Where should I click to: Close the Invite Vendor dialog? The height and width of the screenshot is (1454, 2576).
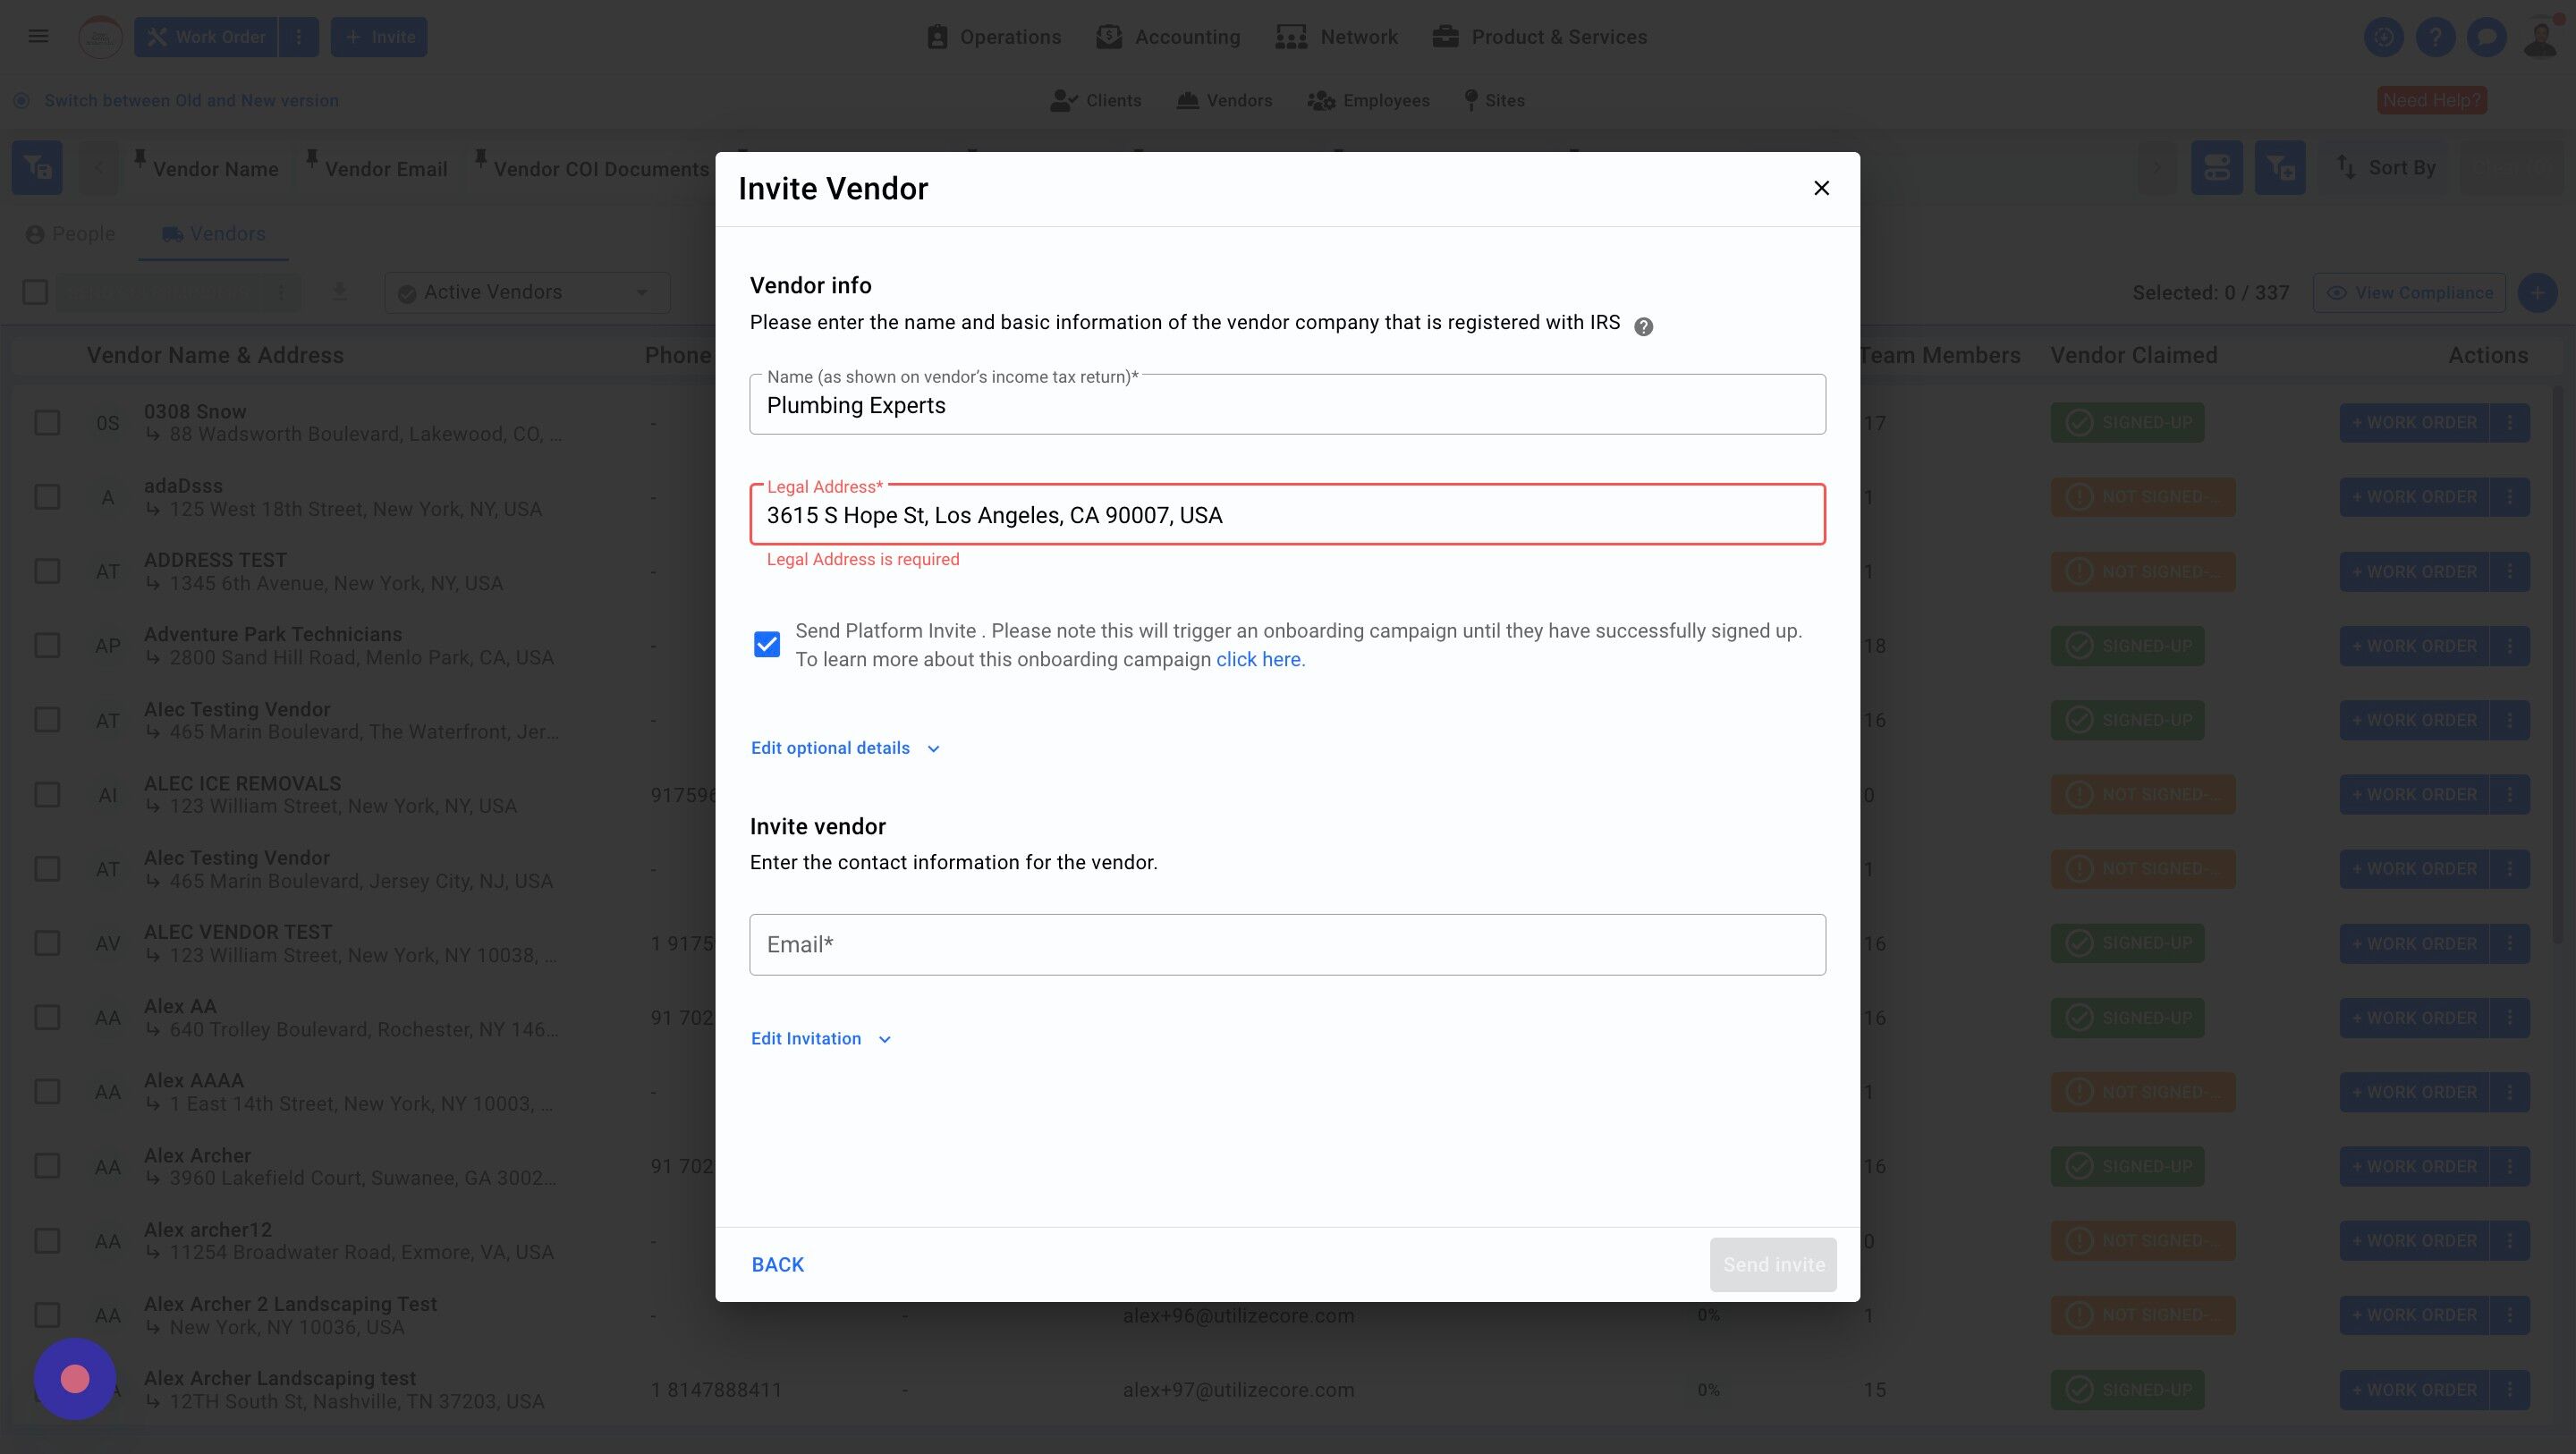click(1821, 188)
